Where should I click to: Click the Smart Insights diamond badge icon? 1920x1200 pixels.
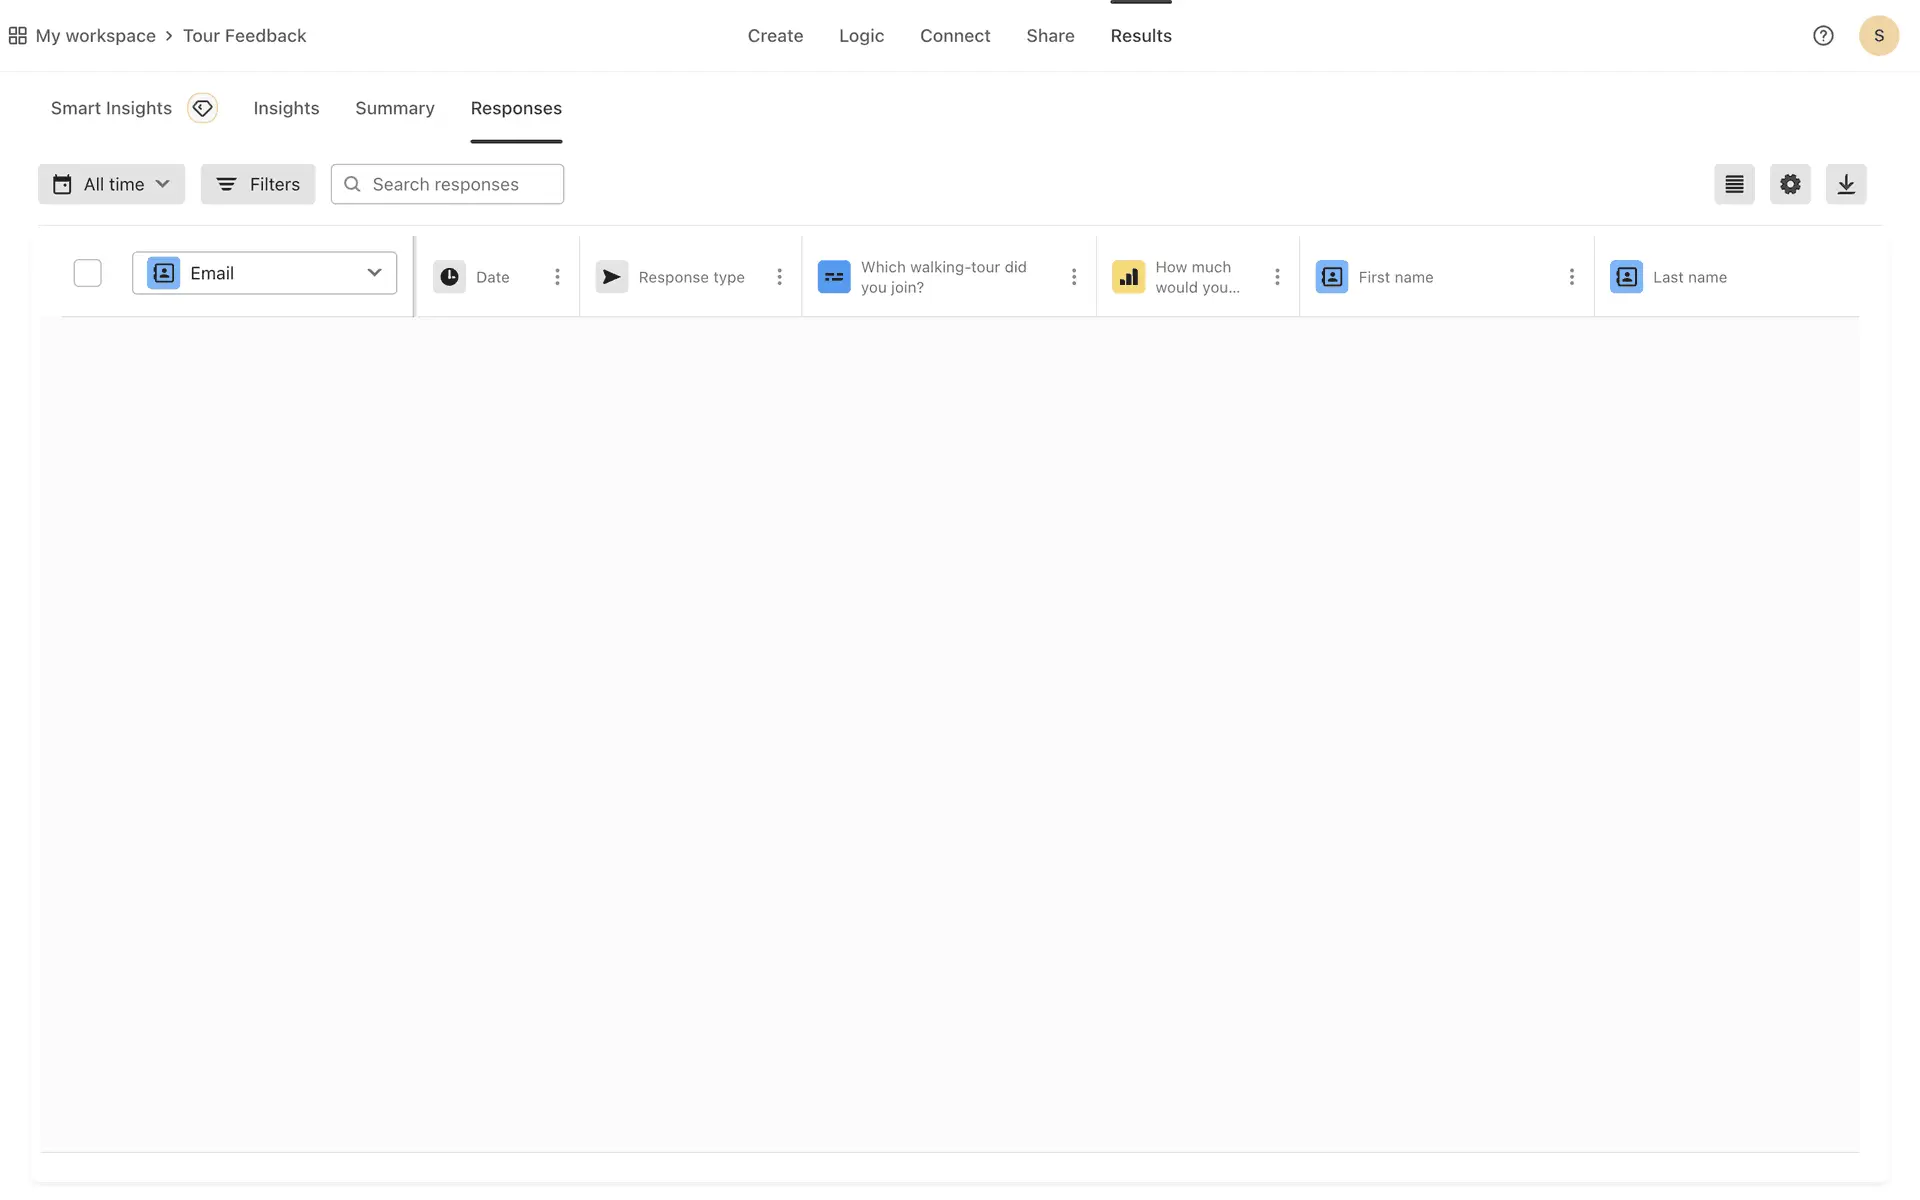(202, 108)
